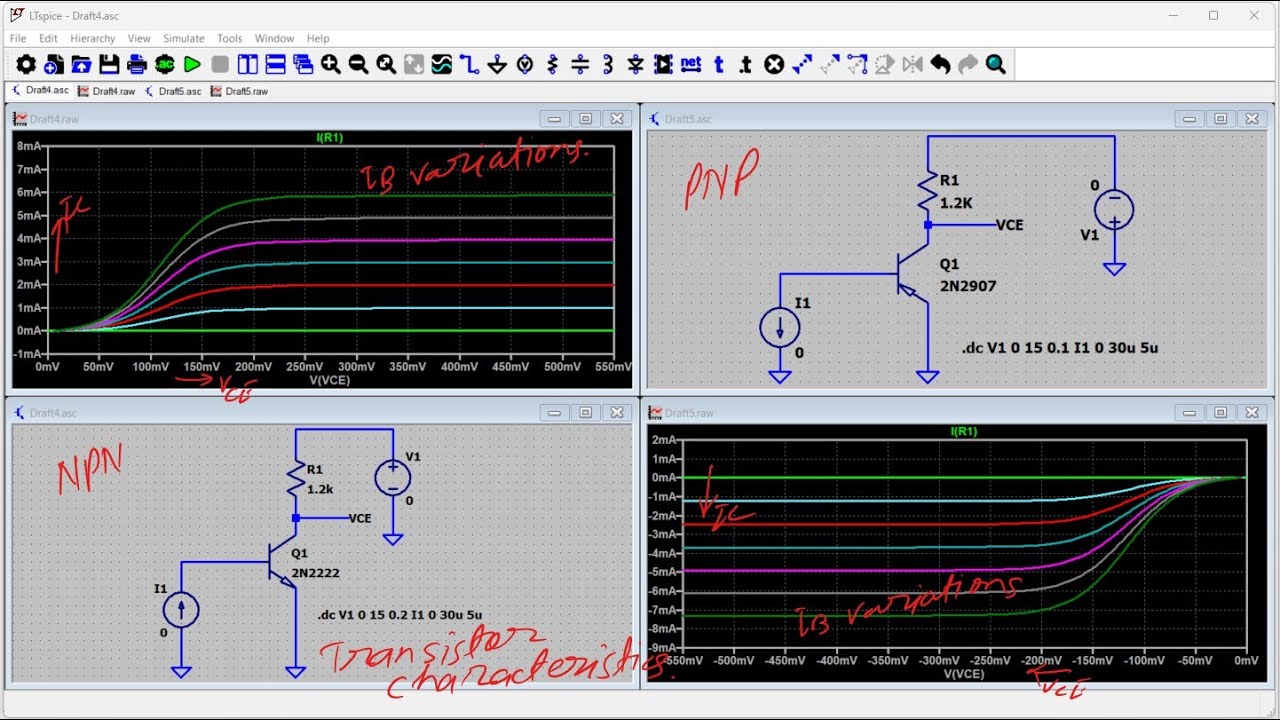The height and width of the screenshot is (720, 1280).
Task: Select the SPICE Directive (.t) tool
Action: click(x=746, y=64)
